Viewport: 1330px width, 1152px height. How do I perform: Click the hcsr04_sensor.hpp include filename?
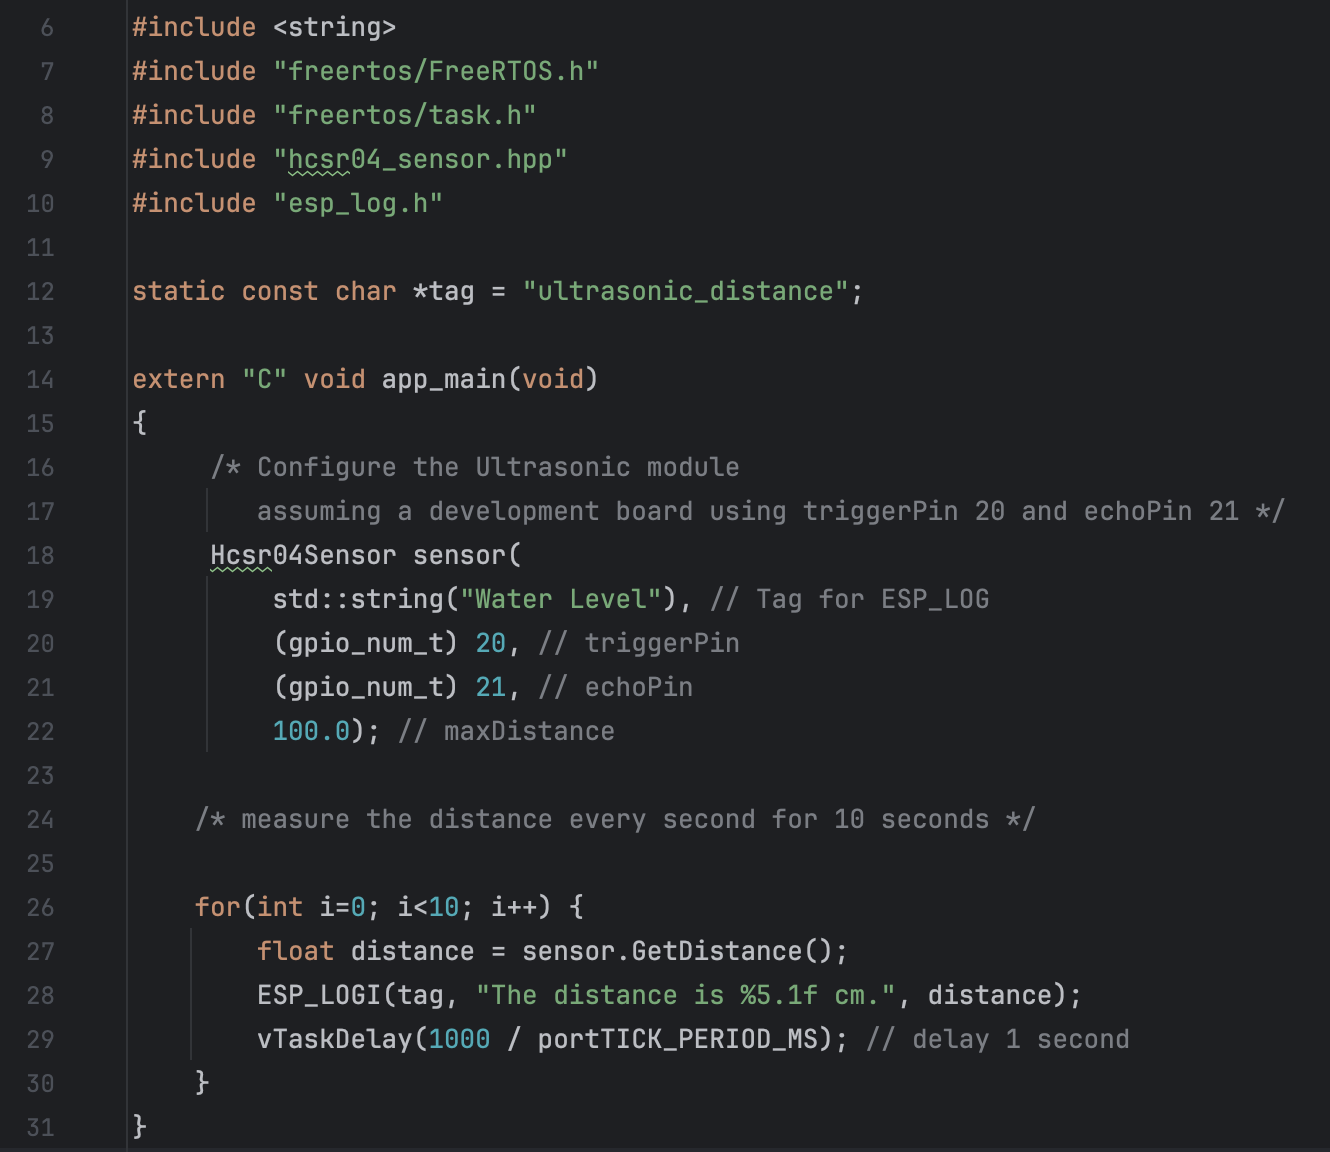click(420, 160)
